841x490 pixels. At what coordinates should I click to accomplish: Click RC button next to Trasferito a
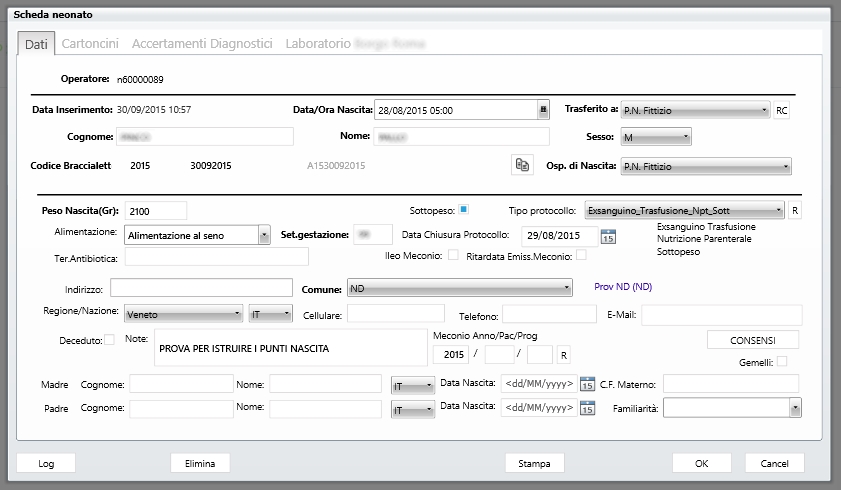782,110
